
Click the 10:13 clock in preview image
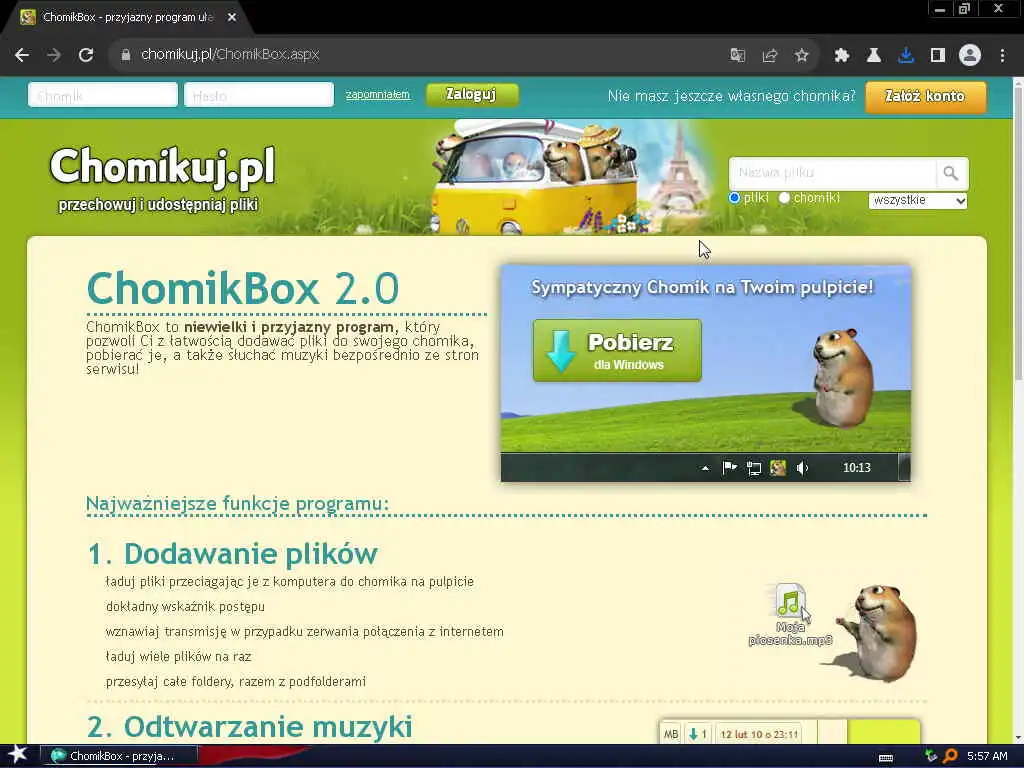tap(857, 468)
